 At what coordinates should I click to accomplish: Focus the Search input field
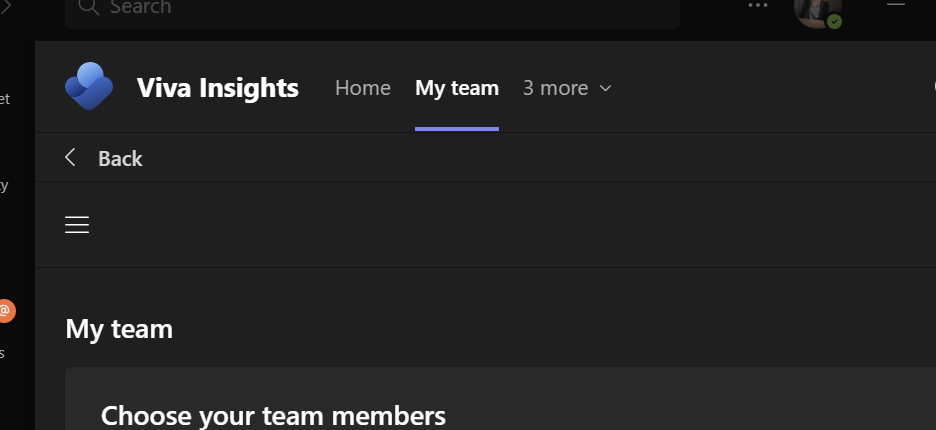coord(380,9)
